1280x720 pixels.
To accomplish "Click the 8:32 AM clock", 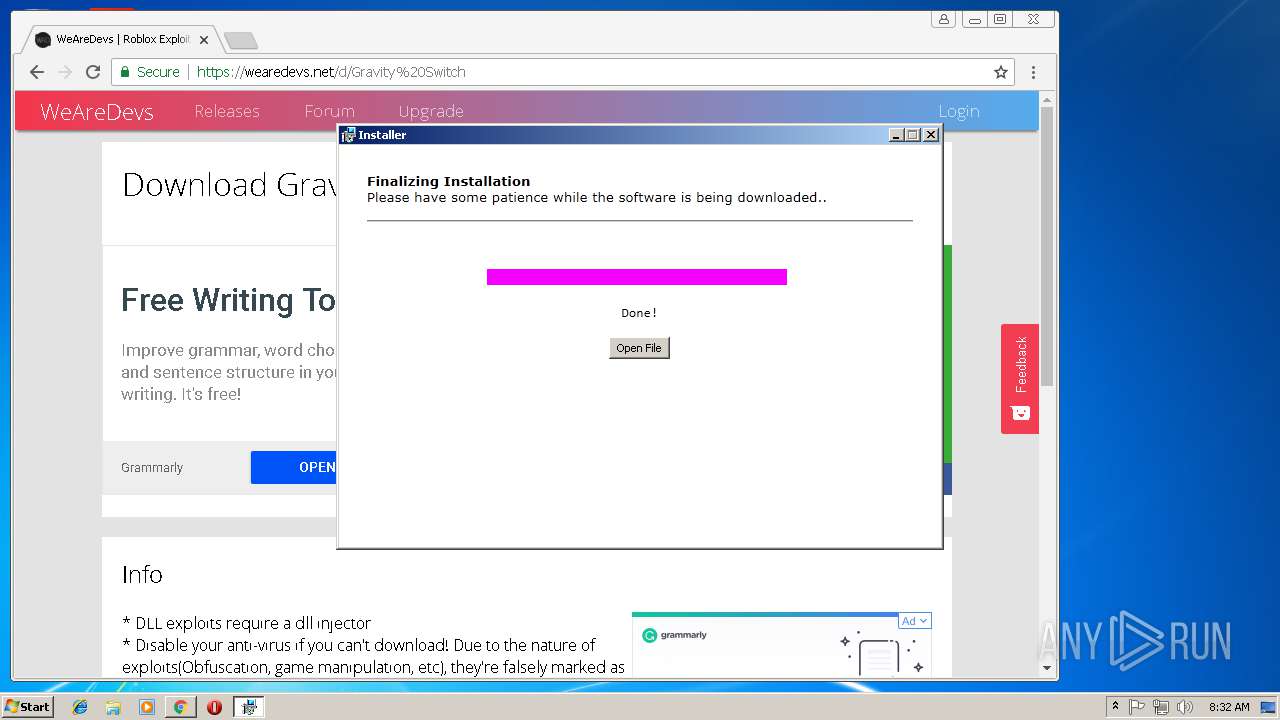I will pyautogui.click(x=1229, y=707).
